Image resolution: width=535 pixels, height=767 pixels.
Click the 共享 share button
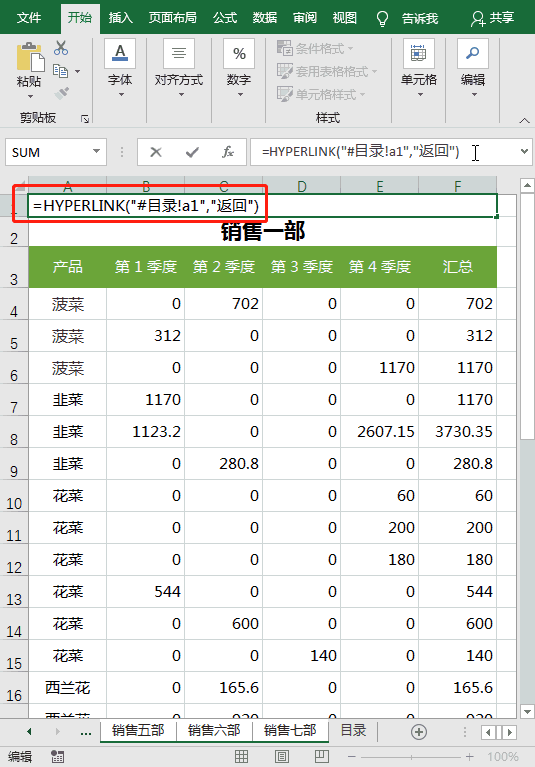(492, 18)
